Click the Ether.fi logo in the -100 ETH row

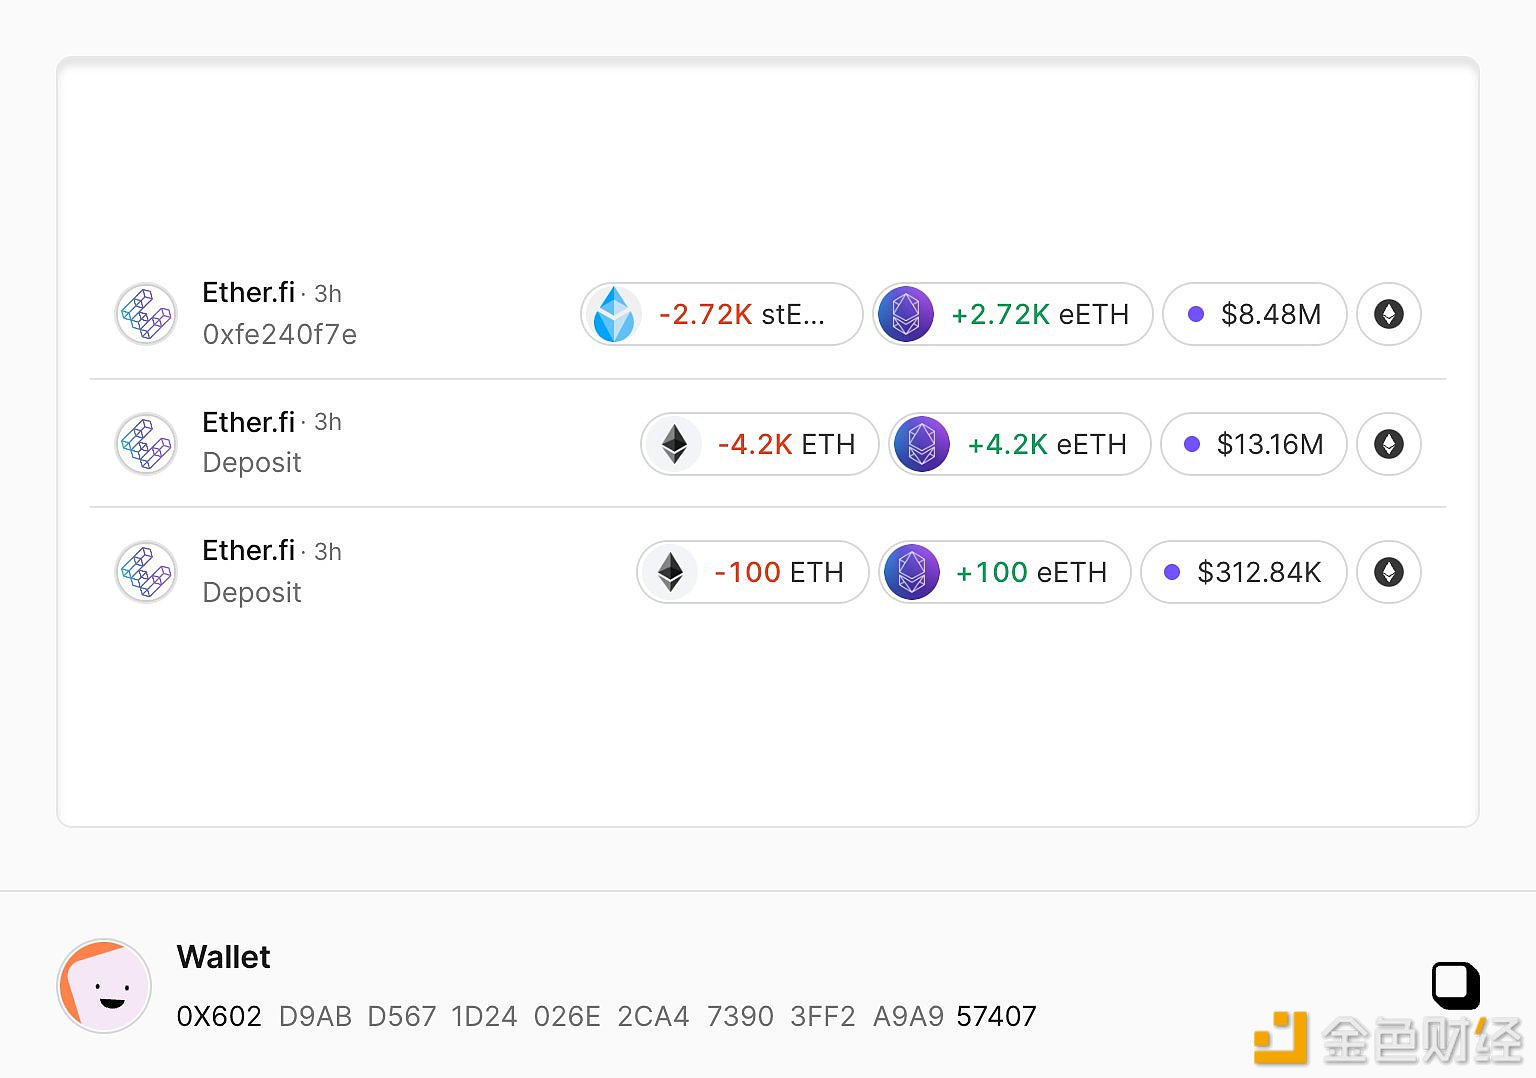pos(146,572)
